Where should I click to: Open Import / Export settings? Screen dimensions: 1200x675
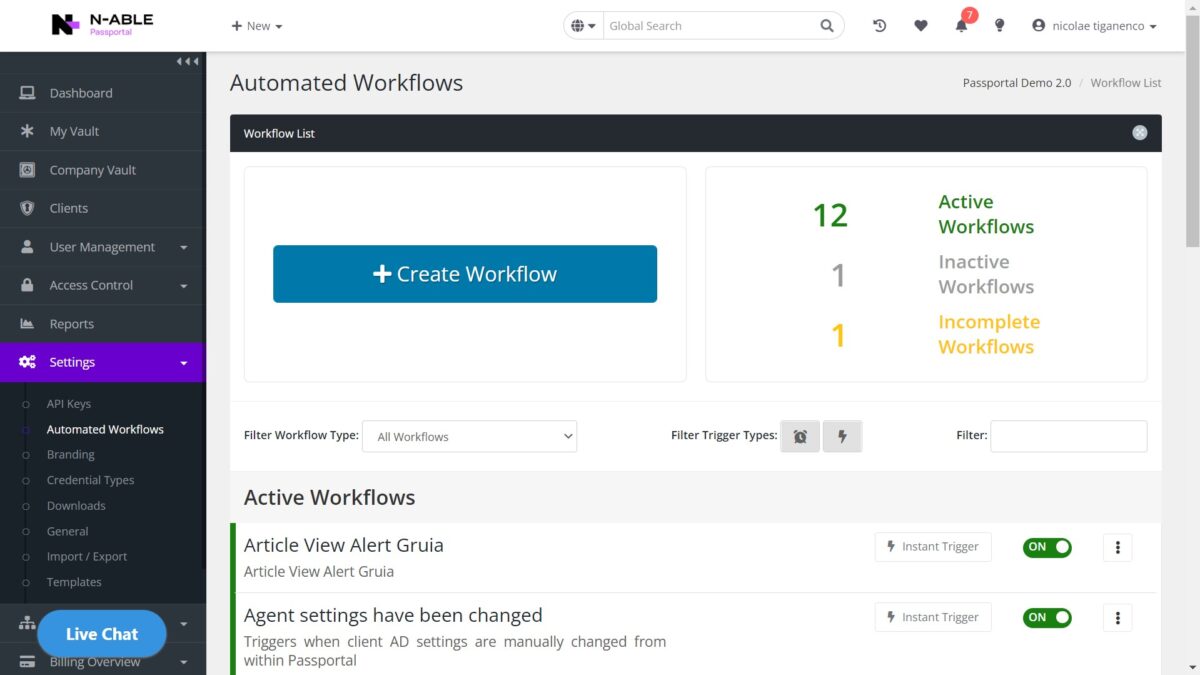coord(87,556)
